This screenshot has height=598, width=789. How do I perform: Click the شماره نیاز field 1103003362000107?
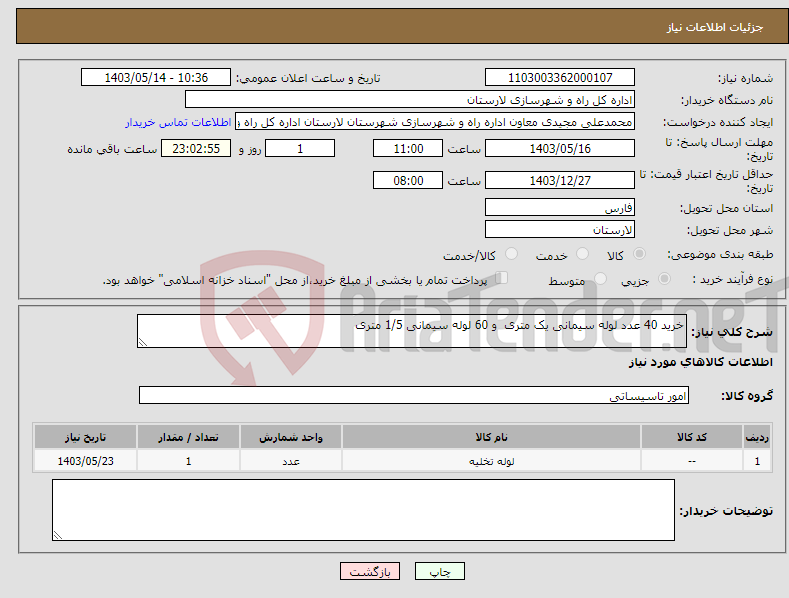(560, 78)
